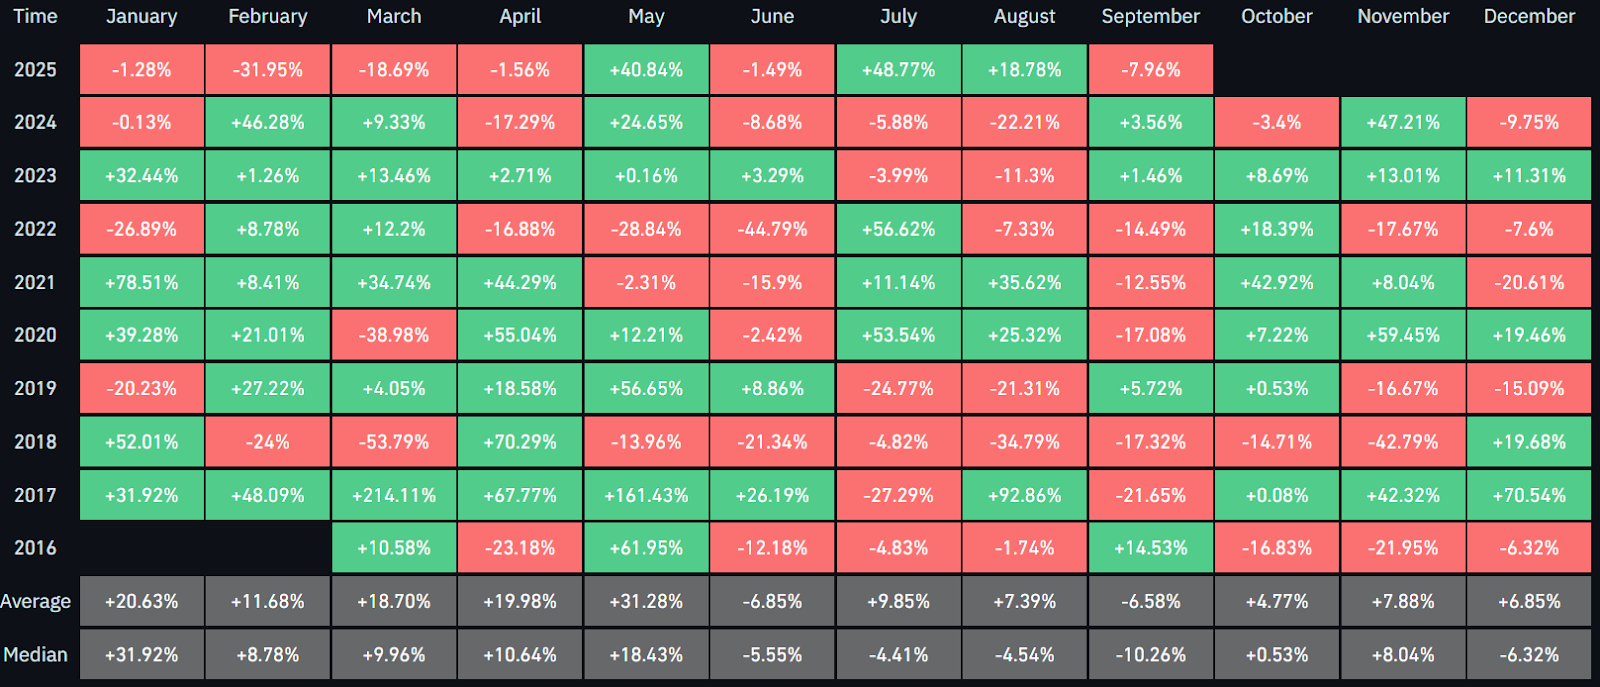This screenshot has height=687, width=1600.
Task: Click the May 2025 cell showing +40.84%
Action: 646,70
